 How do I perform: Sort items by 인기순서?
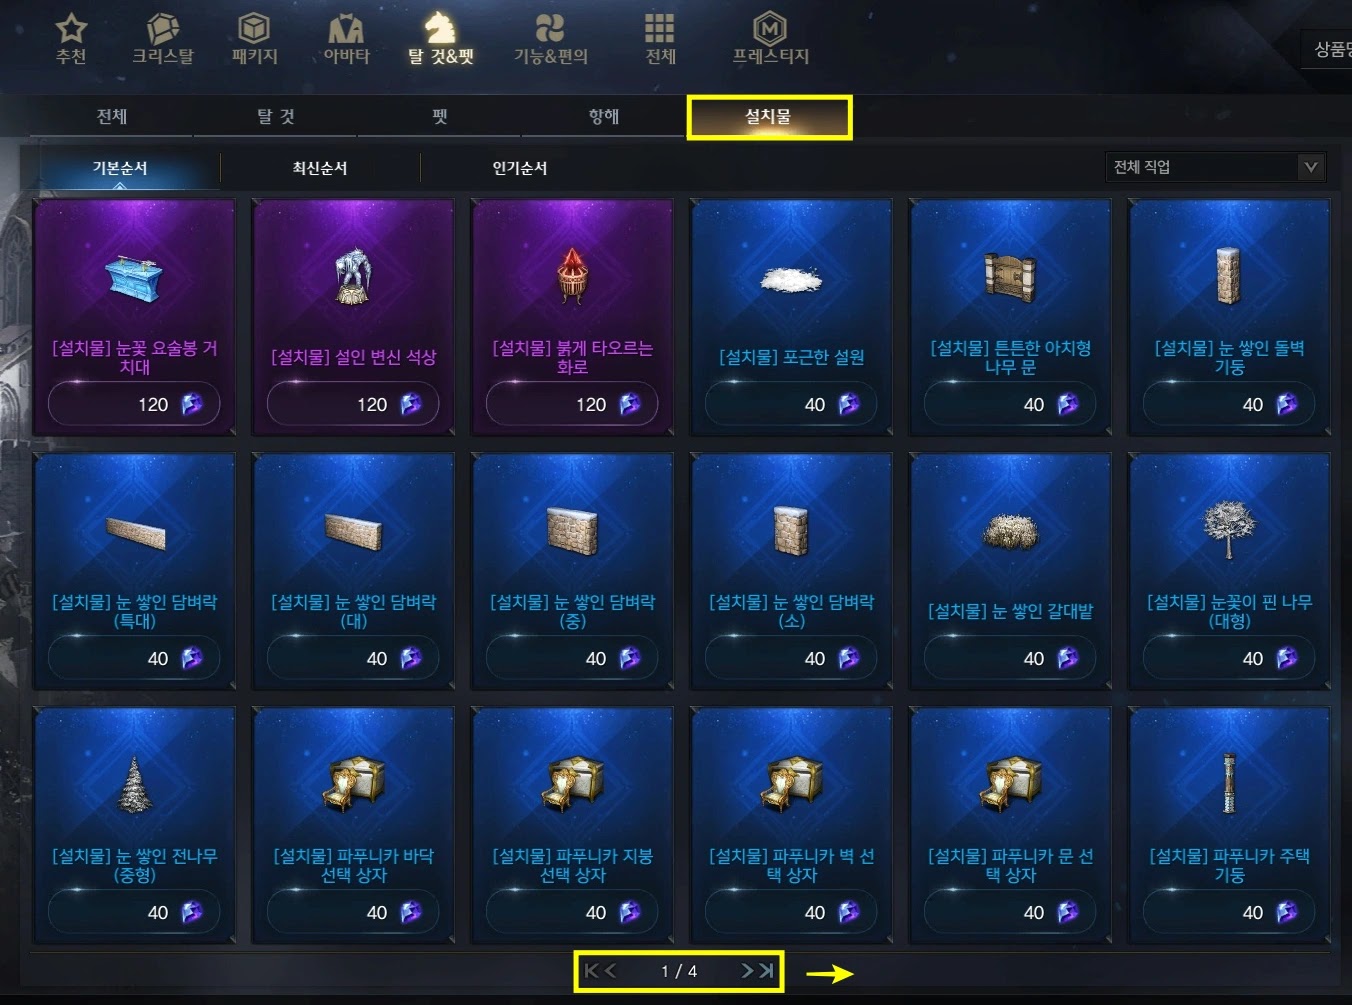(520, 168)
